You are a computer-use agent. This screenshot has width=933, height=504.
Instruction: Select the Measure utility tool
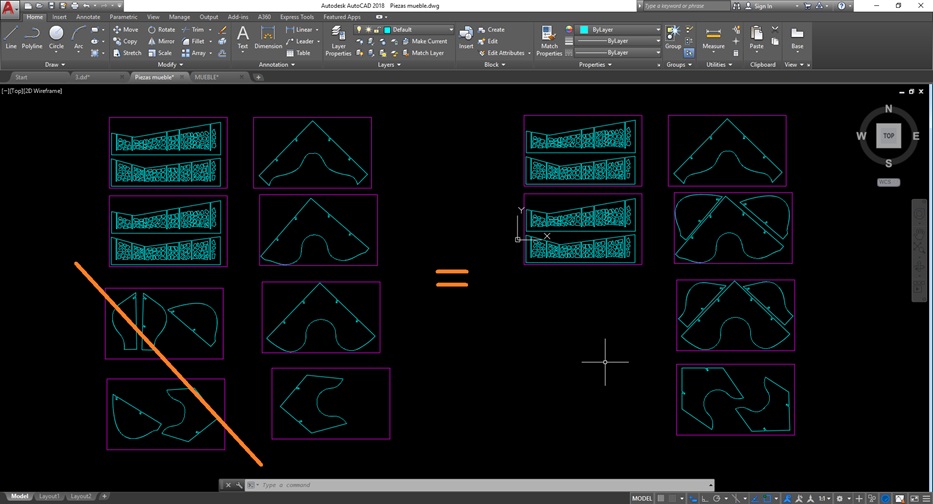point(713,38)
